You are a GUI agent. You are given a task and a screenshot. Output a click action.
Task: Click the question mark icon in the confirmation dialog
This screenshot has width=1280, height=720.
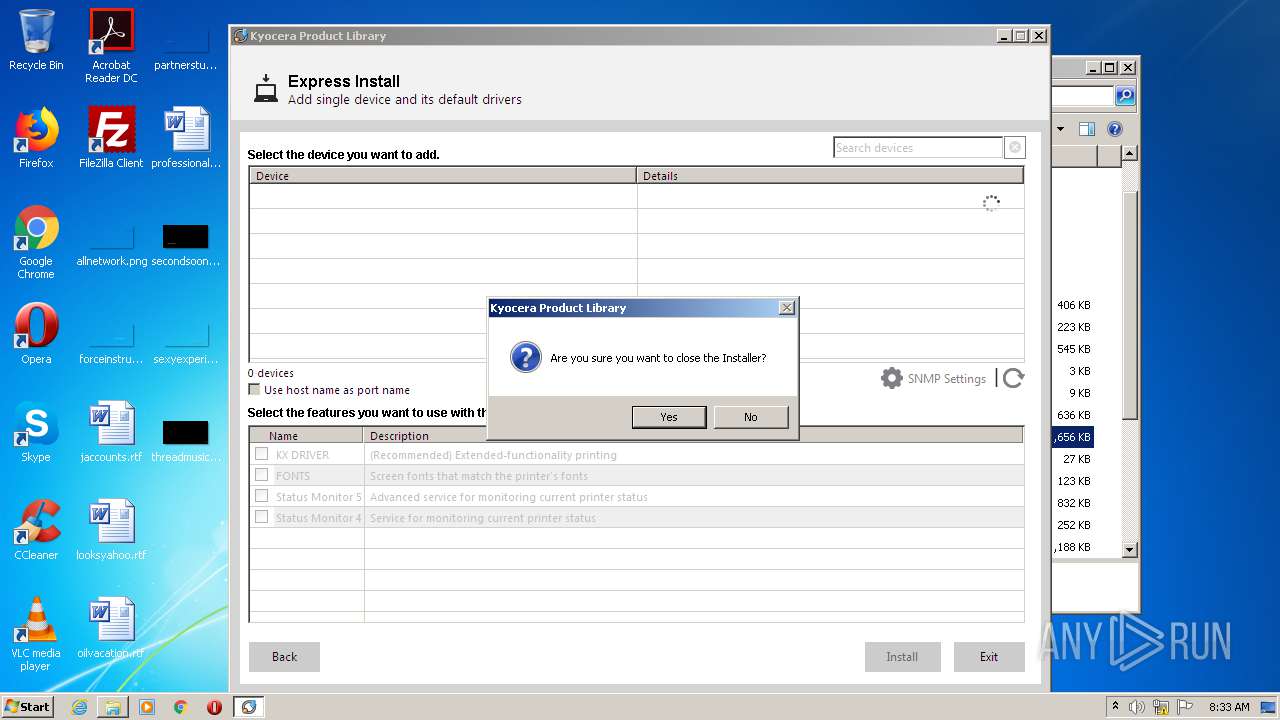click(x=525, y=357)
